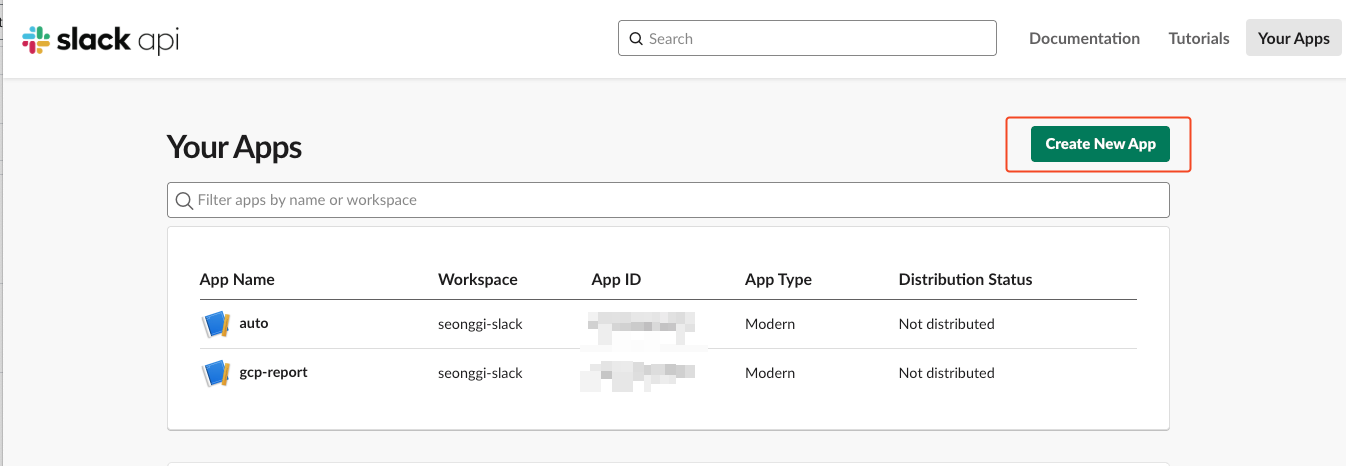Click Not distributed in the gcp-report row
This screenshot has width=1346, height=466.
coord(946,373)
